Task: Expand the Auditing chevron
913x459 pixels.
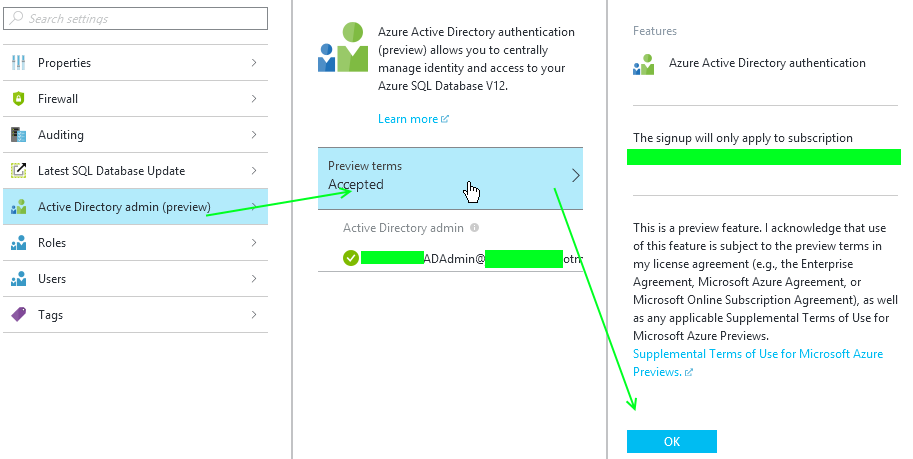Action: click(254, 135)
